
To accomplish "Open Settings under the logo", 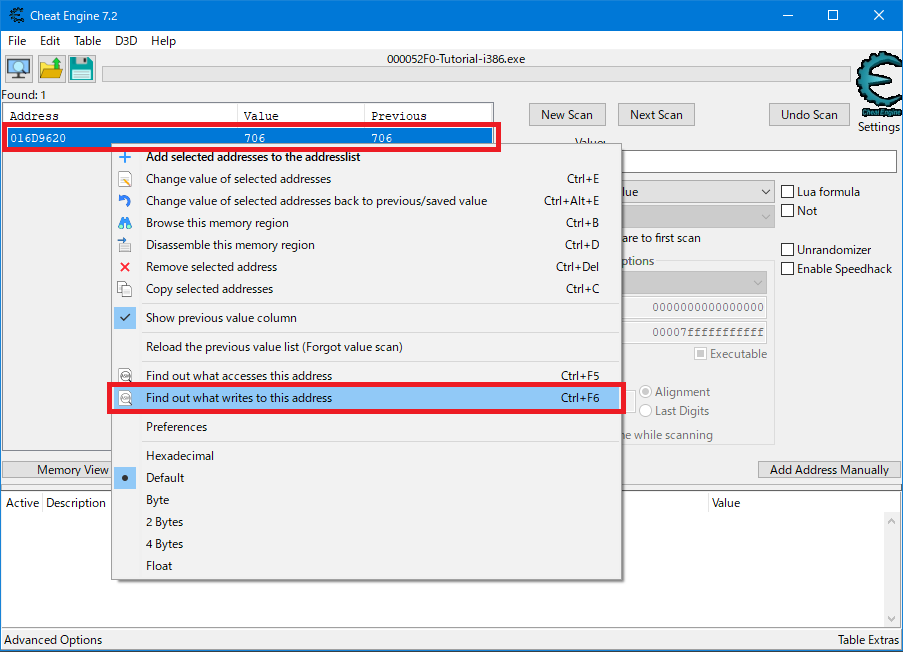I will 878,127.
